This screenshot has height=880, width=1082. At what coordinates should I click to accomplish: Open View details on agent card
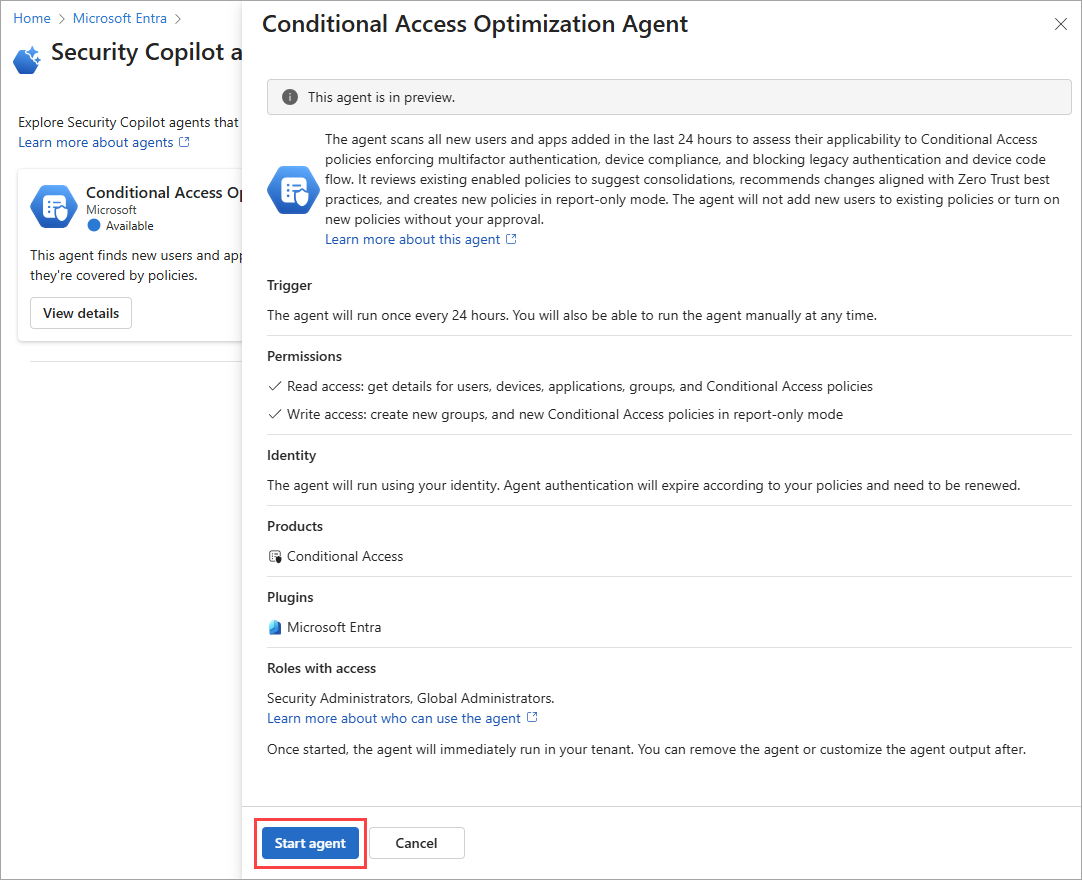point(81,313)
